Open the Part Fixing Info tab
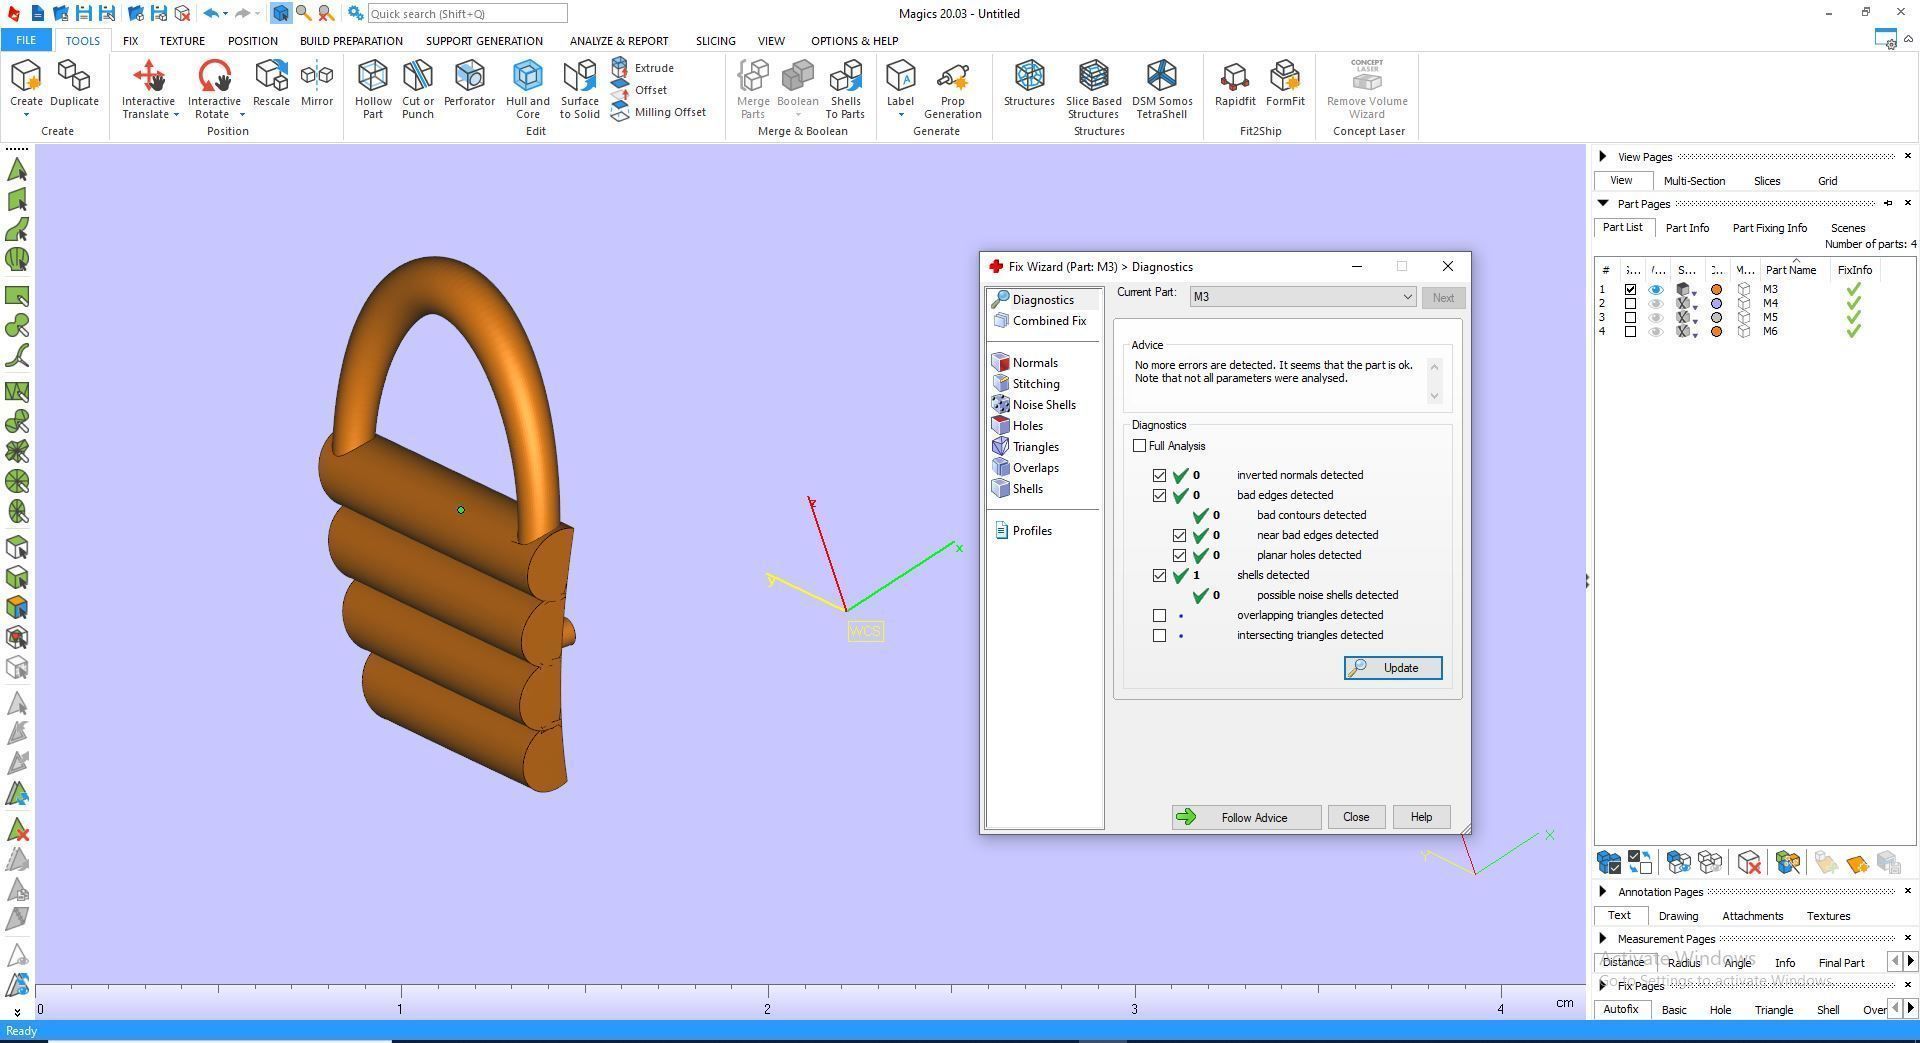Screen dimensions: 1920x1043 (x=1769, y=228)
